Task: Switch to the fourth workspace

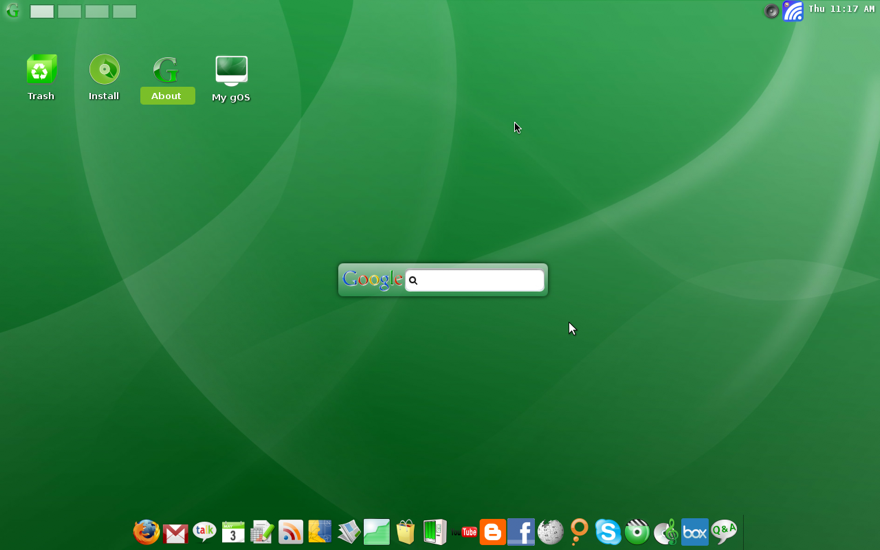Action: (x=125, y=11)
